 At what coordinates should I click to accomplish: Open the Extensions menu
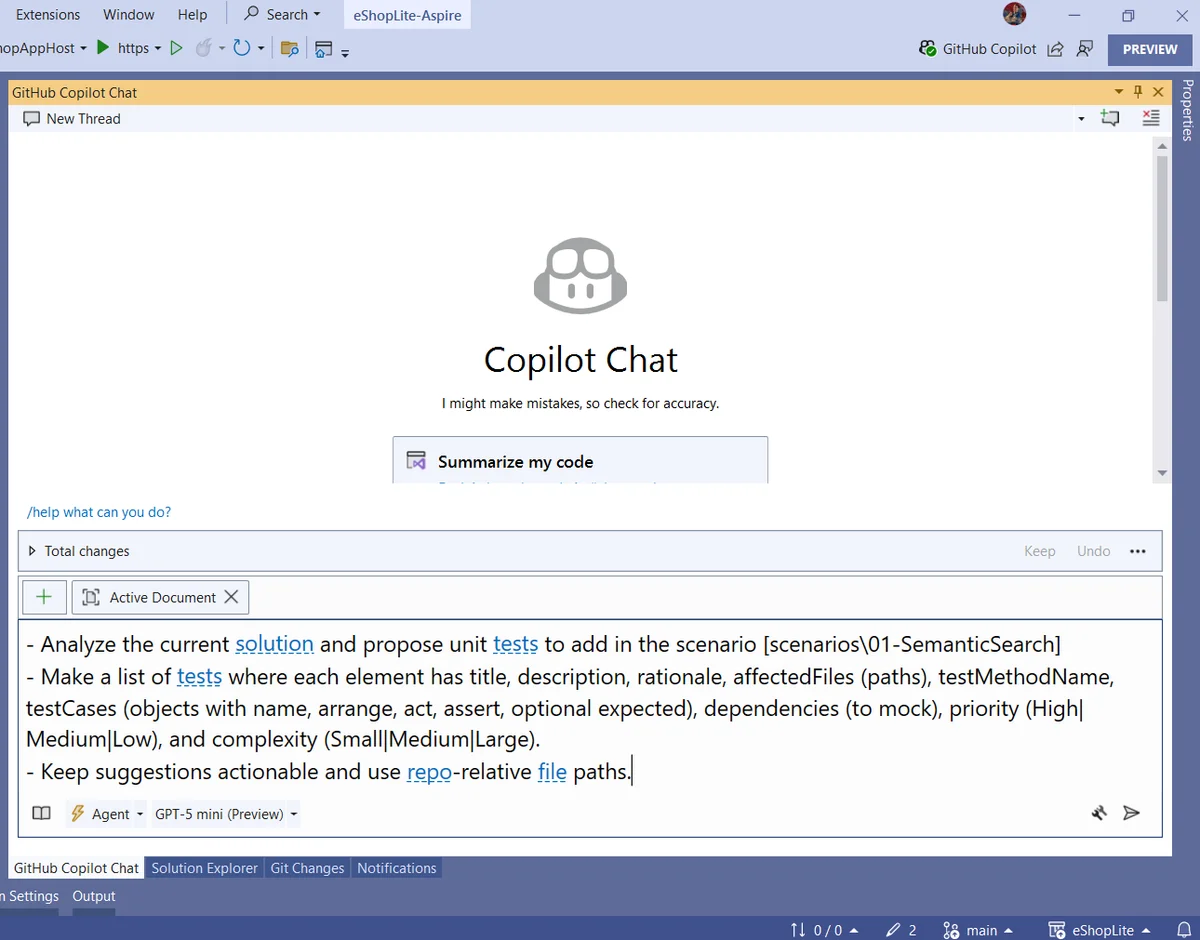coord(48,14)
